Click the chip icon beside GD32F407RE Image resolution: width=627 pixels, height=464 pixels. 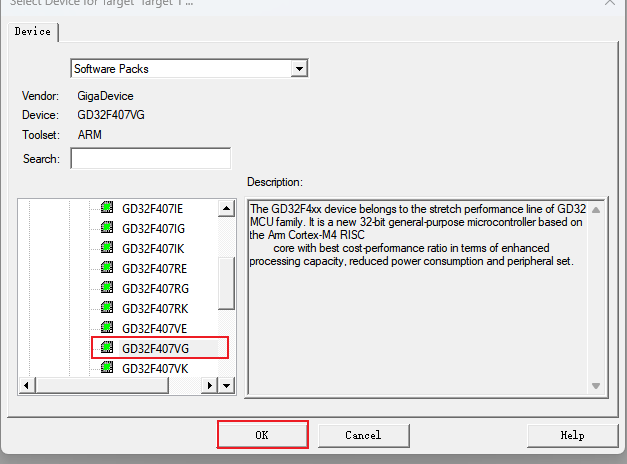click(107, 267)
